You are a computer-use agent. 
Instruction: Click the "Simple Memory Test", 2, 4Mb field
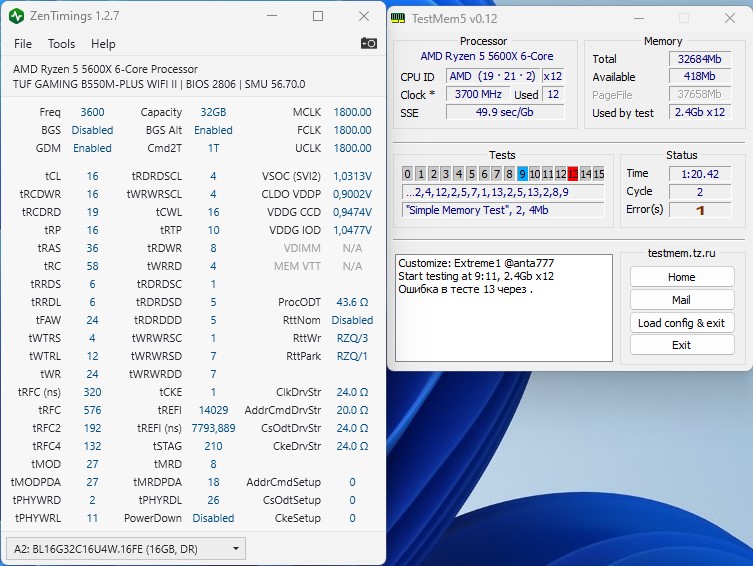(x=503, y=210)
